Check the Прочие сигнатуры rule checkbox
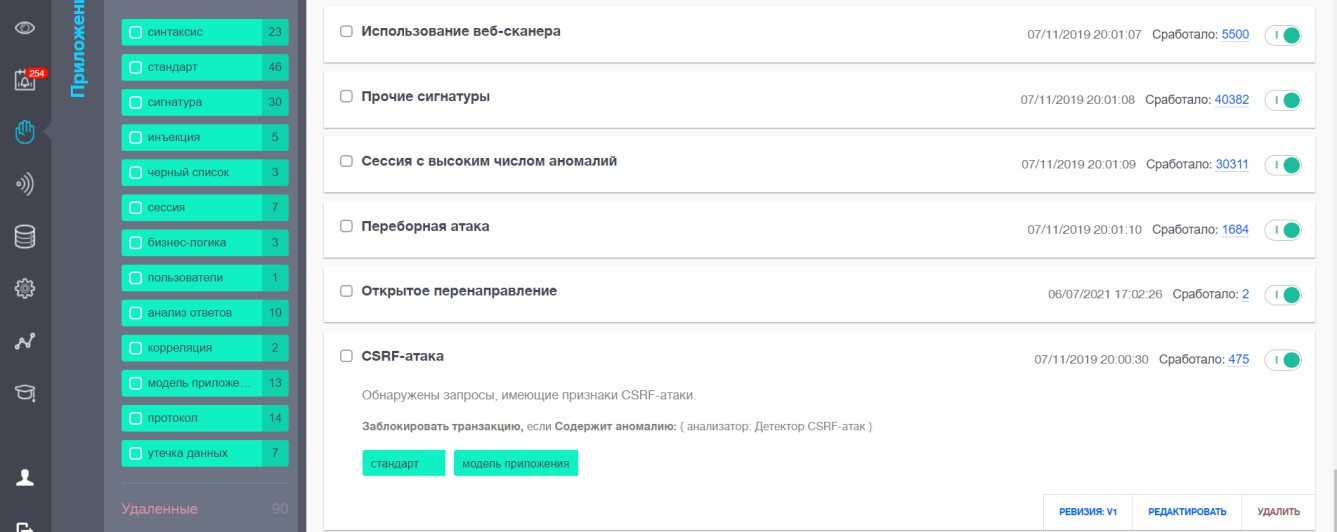1337x532 pixels. pos(347,97)
